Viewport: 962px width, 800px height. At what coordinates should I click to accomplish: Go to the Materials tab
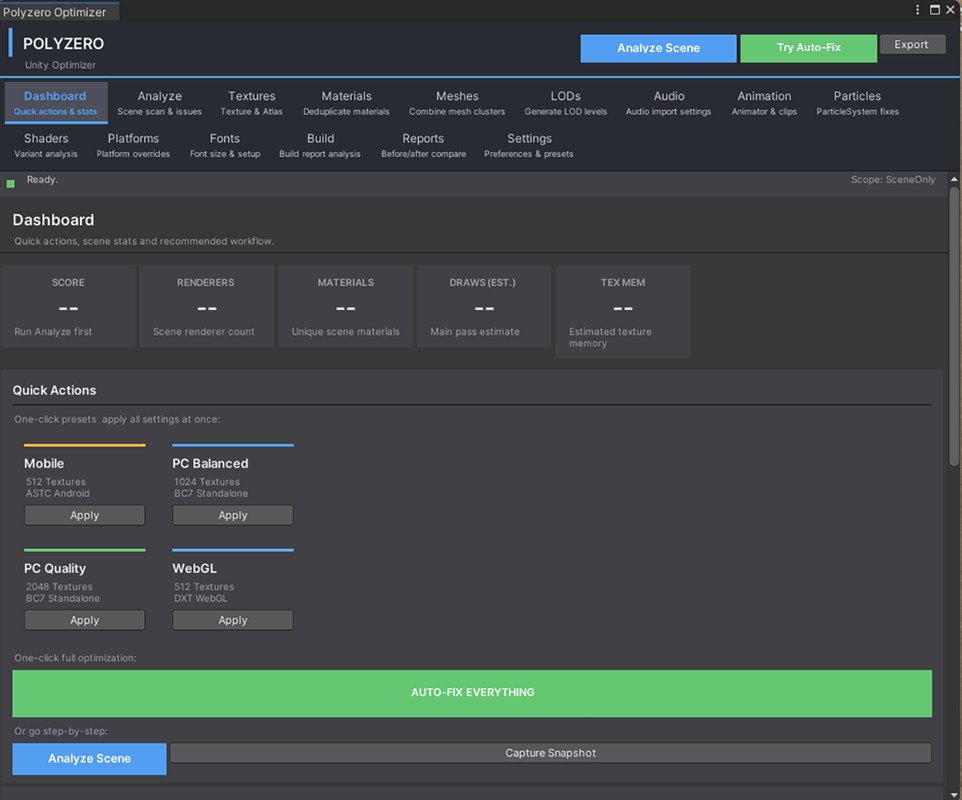click(x=347, y=102)
